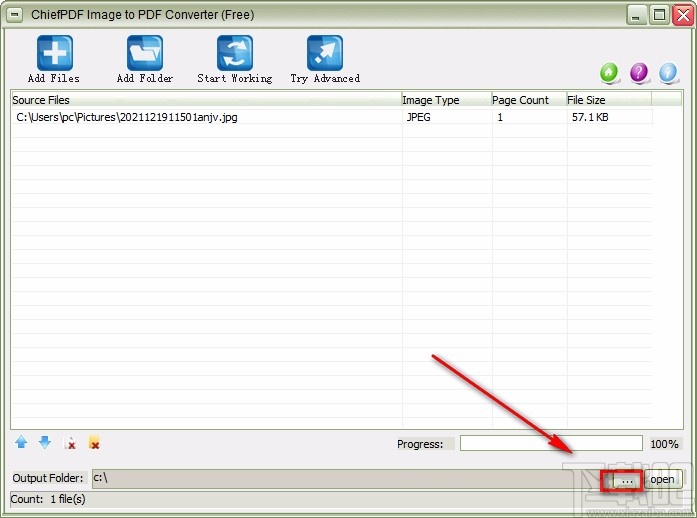Viewport: 697px width, 518px height.
Task: Move selected file down with blue arrow
Action: [x=45, y=442]
